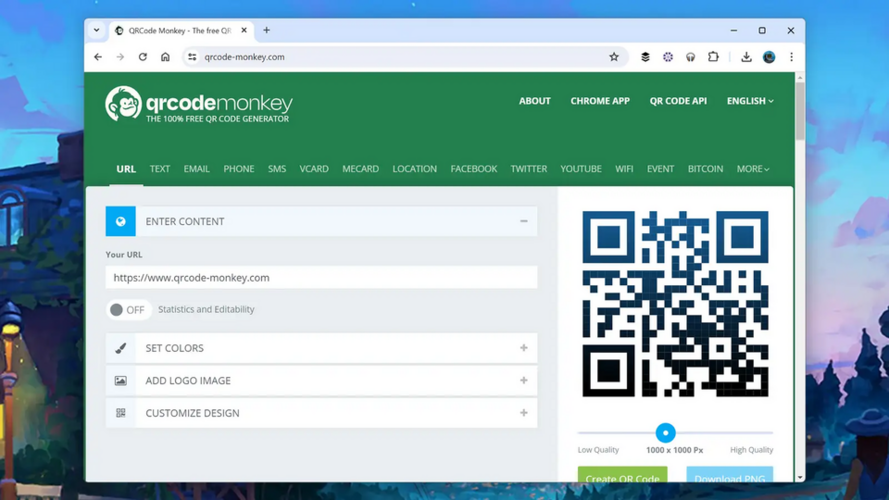The height and width of the screenshot is (500, 889).
Task: Bookmark this page with the star icon
Action: (x=614, y=57)
